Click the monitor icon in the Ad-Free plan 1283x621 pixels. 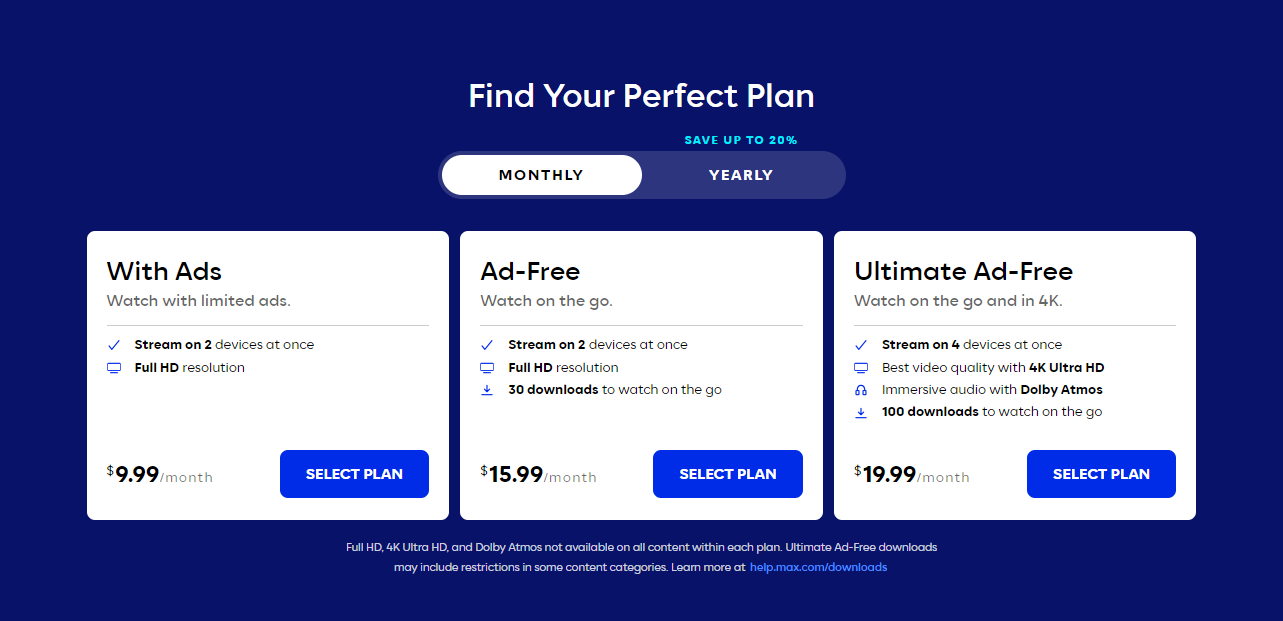coord(487,368)
